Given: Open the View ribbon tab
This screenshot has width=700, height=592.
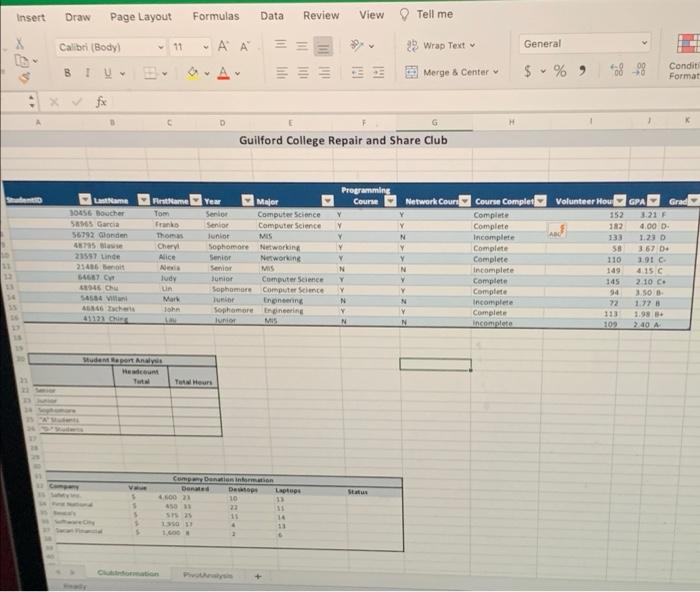Looking at the screenshot, I should (x=371, y=15).
